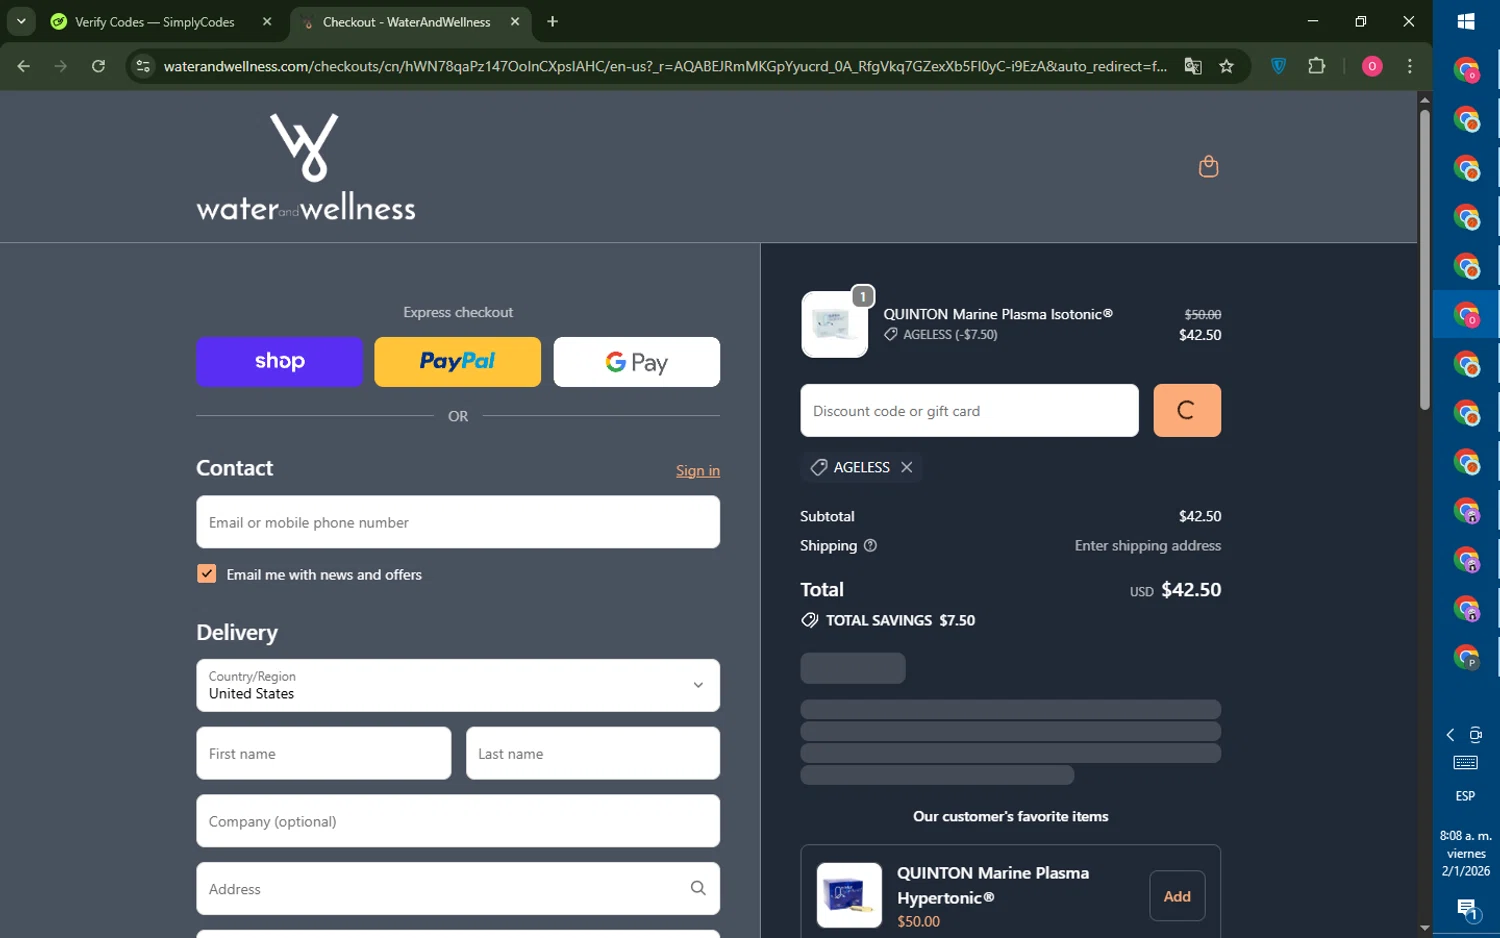
Task: Go back to the previous page
Action: [x=24, y=66]
